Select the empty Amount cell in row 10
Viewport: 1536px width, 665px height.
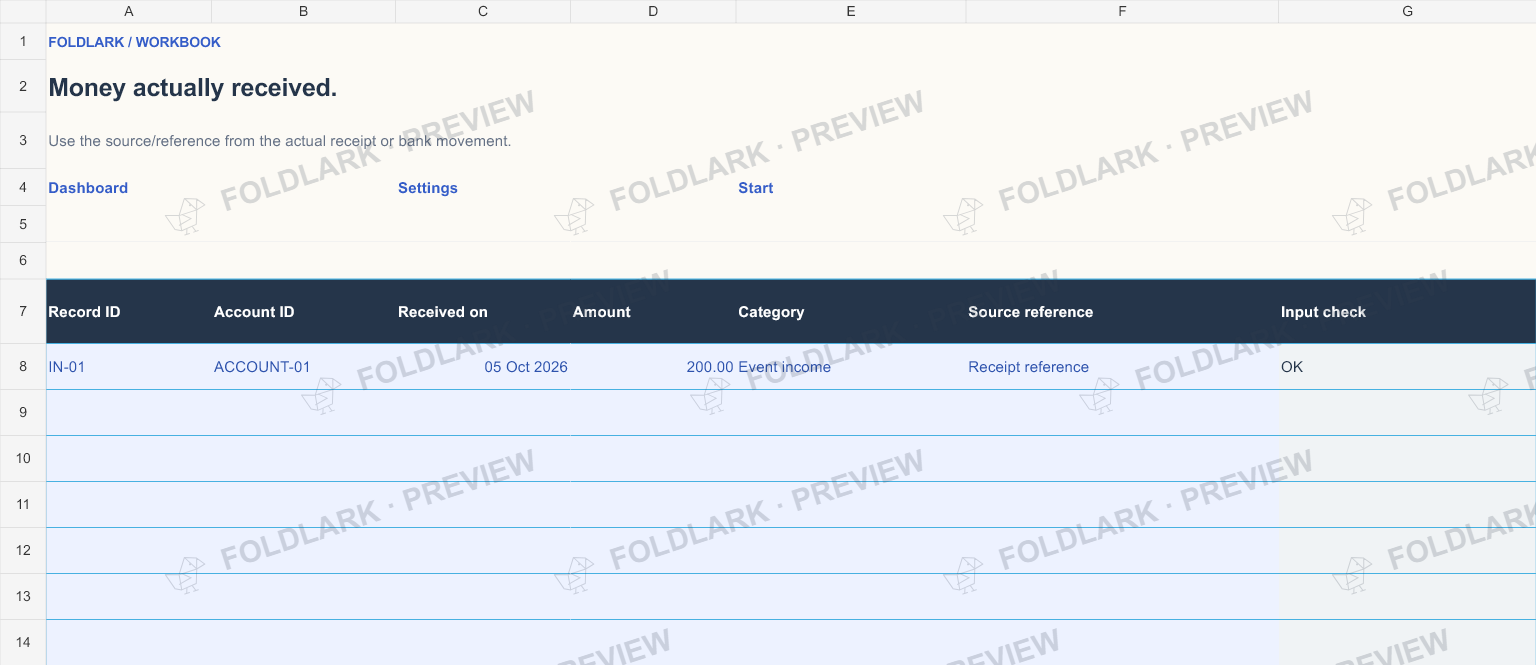click(x=653, y=459)
